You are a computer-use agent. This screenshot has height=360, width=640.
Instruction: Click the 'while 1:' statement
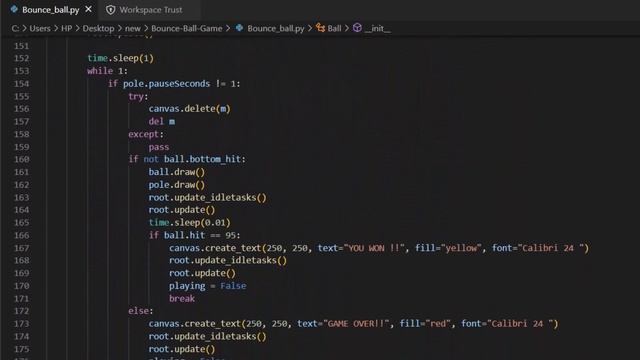[107, 71]
